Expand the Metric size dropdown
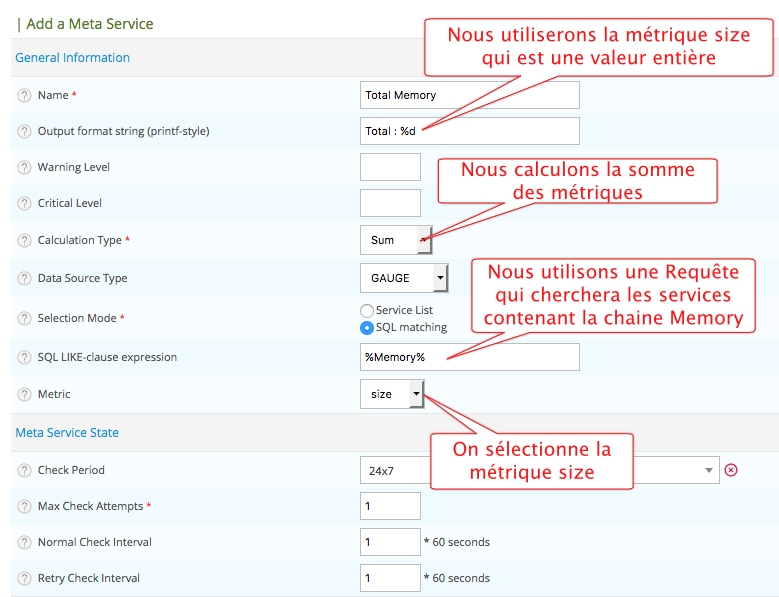The width and height of the screenshot is (779, 597). [392, 394]
